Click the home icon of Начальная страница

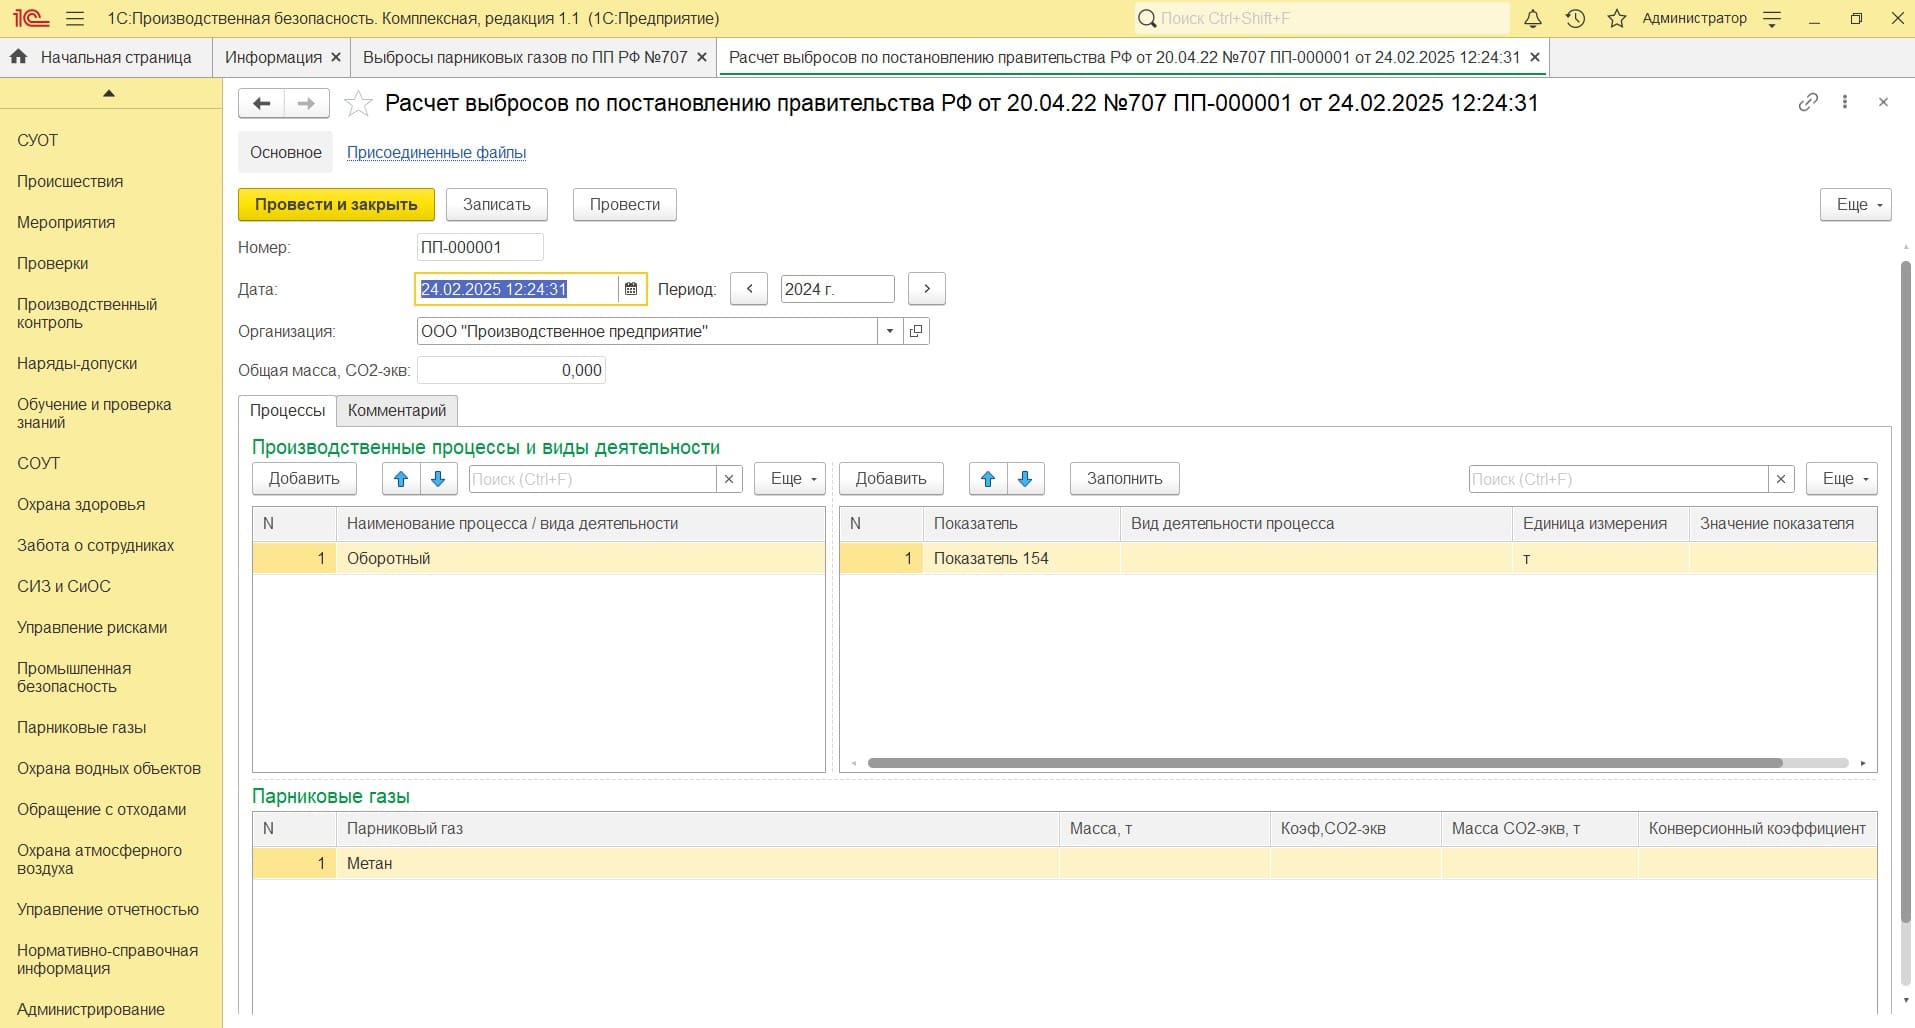pos(18,57)
